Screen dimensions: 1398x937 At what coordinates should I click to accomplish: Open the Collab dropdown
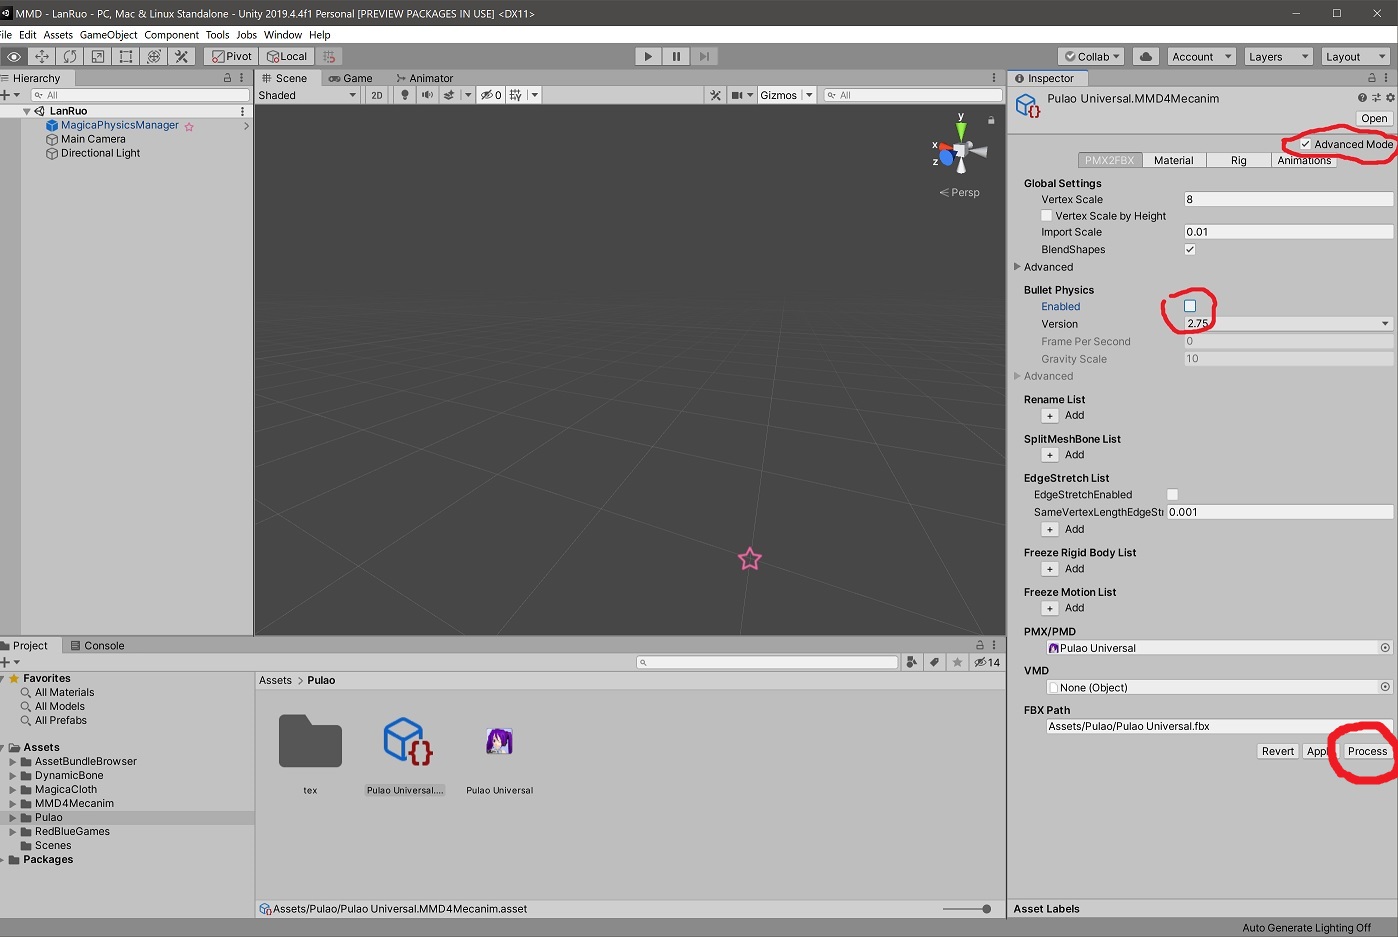pyautogui.click(x=1093, y=57)
